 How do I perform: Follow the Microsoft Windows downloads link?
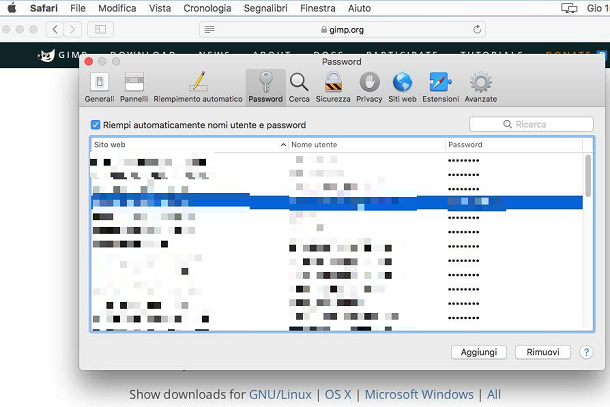[x=419, y=395]
